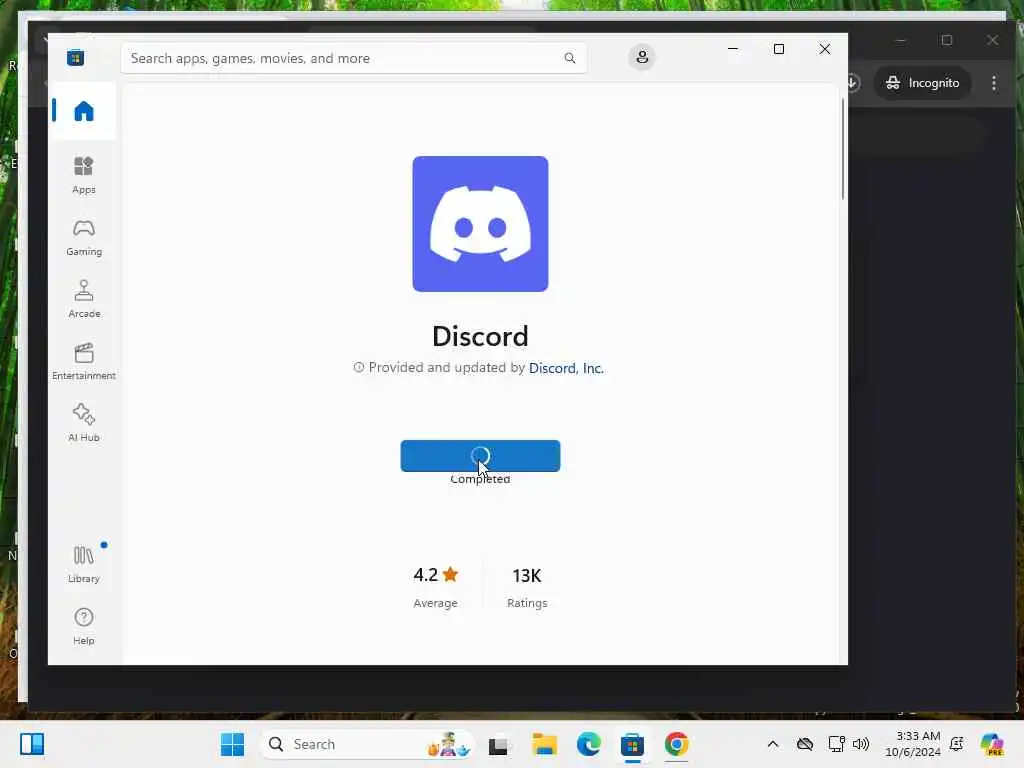Open the Discord, Inc. publisher link
Screen dimensions: 1024x768
click(566, 368)
